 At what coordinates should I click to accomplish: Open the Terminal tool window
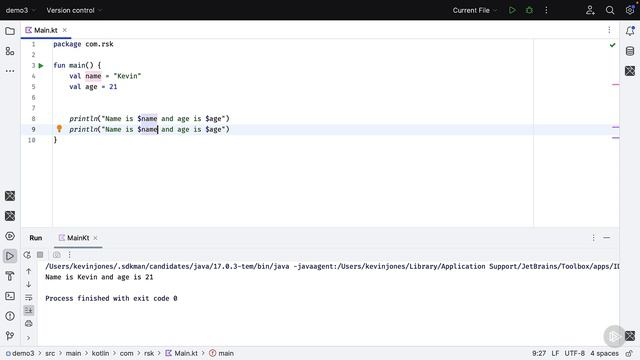10,296
